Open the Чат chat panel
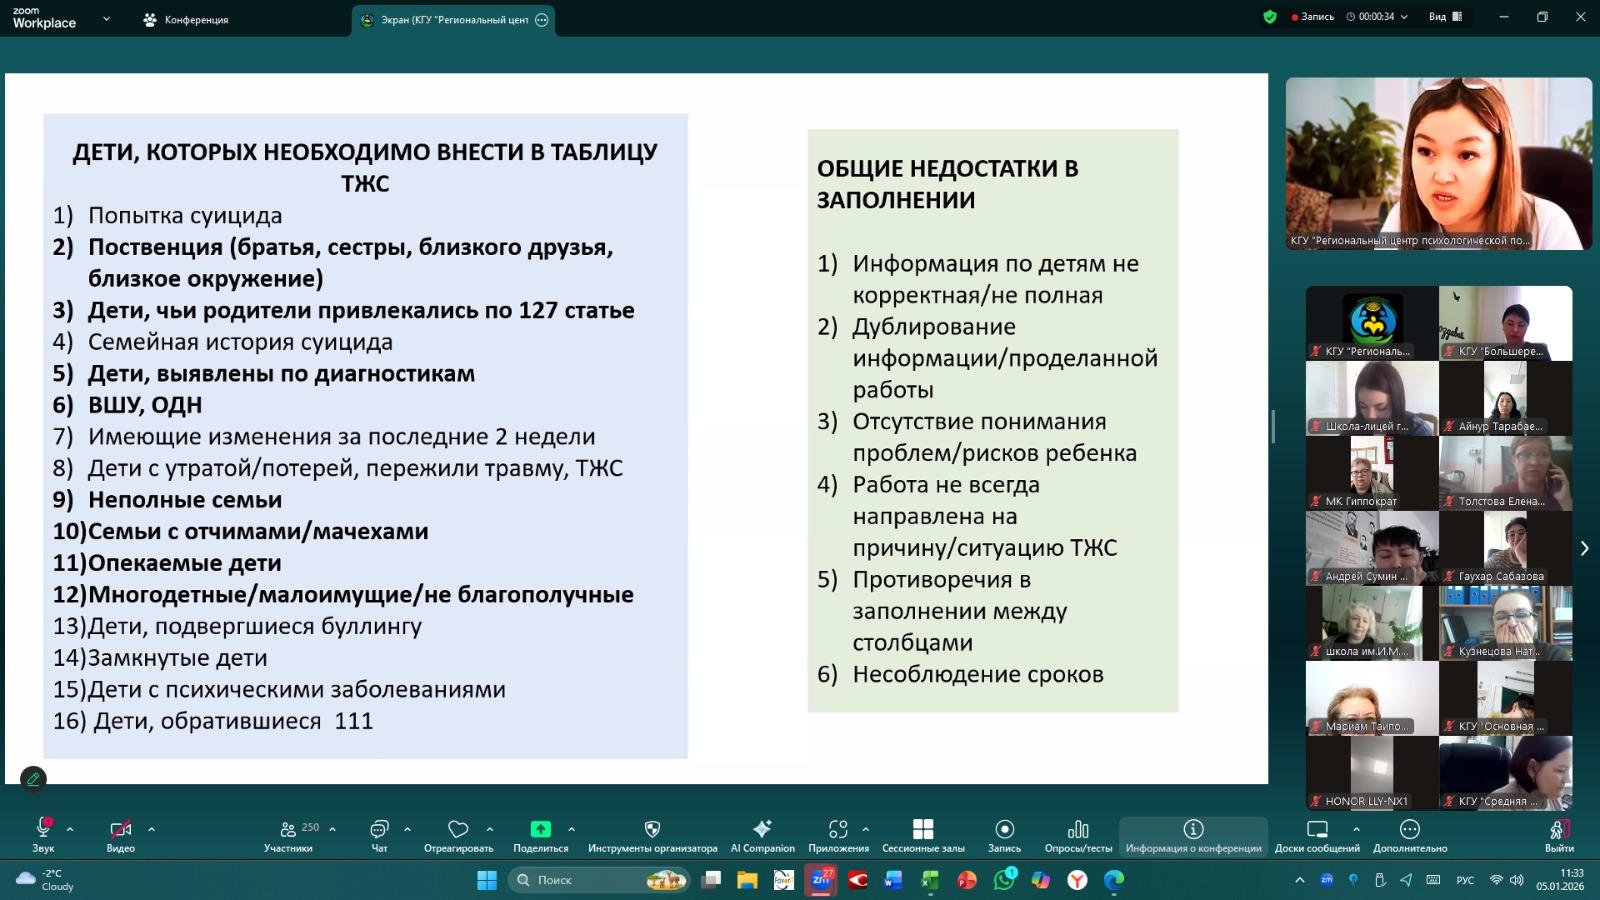The height and width of the screenshot is (900, 1600). click(x=379, y=834)
